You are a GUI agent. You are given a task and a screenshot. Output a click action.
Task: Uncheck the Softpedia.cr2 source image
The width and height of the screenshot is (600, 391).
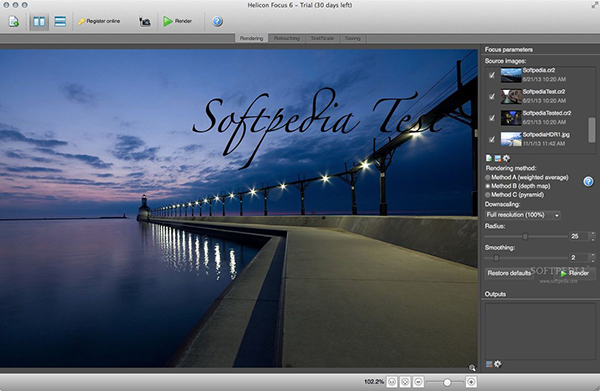tap(492, 75)
